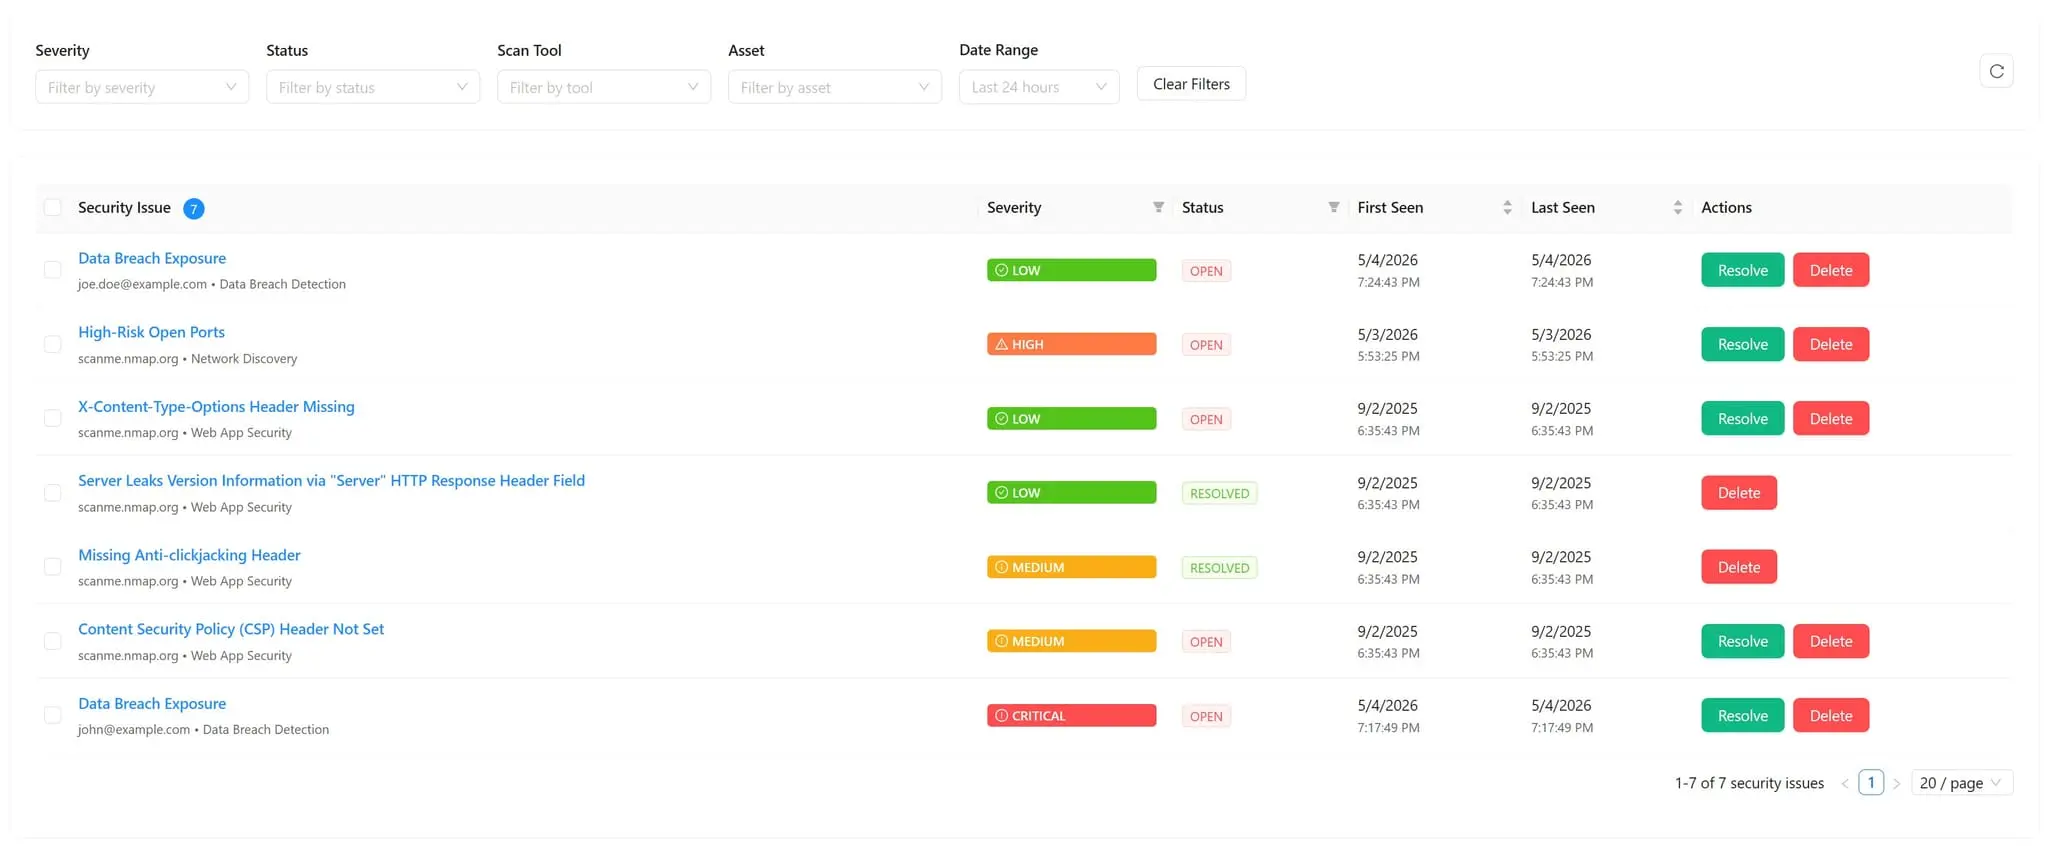
Task: Open the Filter by severity dropdown
Action: [142, 87]
